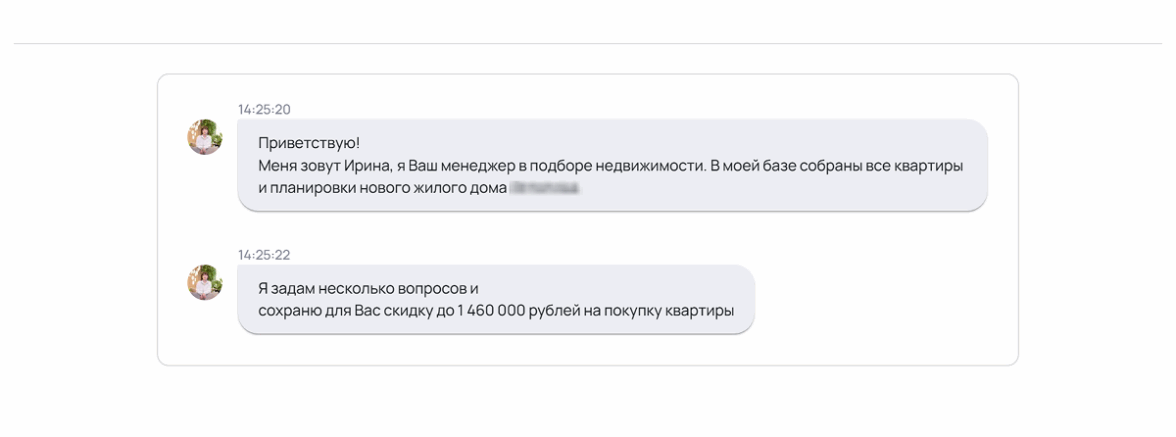Click the avatar next to the discount message
Viewport: 1176px width, 437px height.
tap(205, 282)
